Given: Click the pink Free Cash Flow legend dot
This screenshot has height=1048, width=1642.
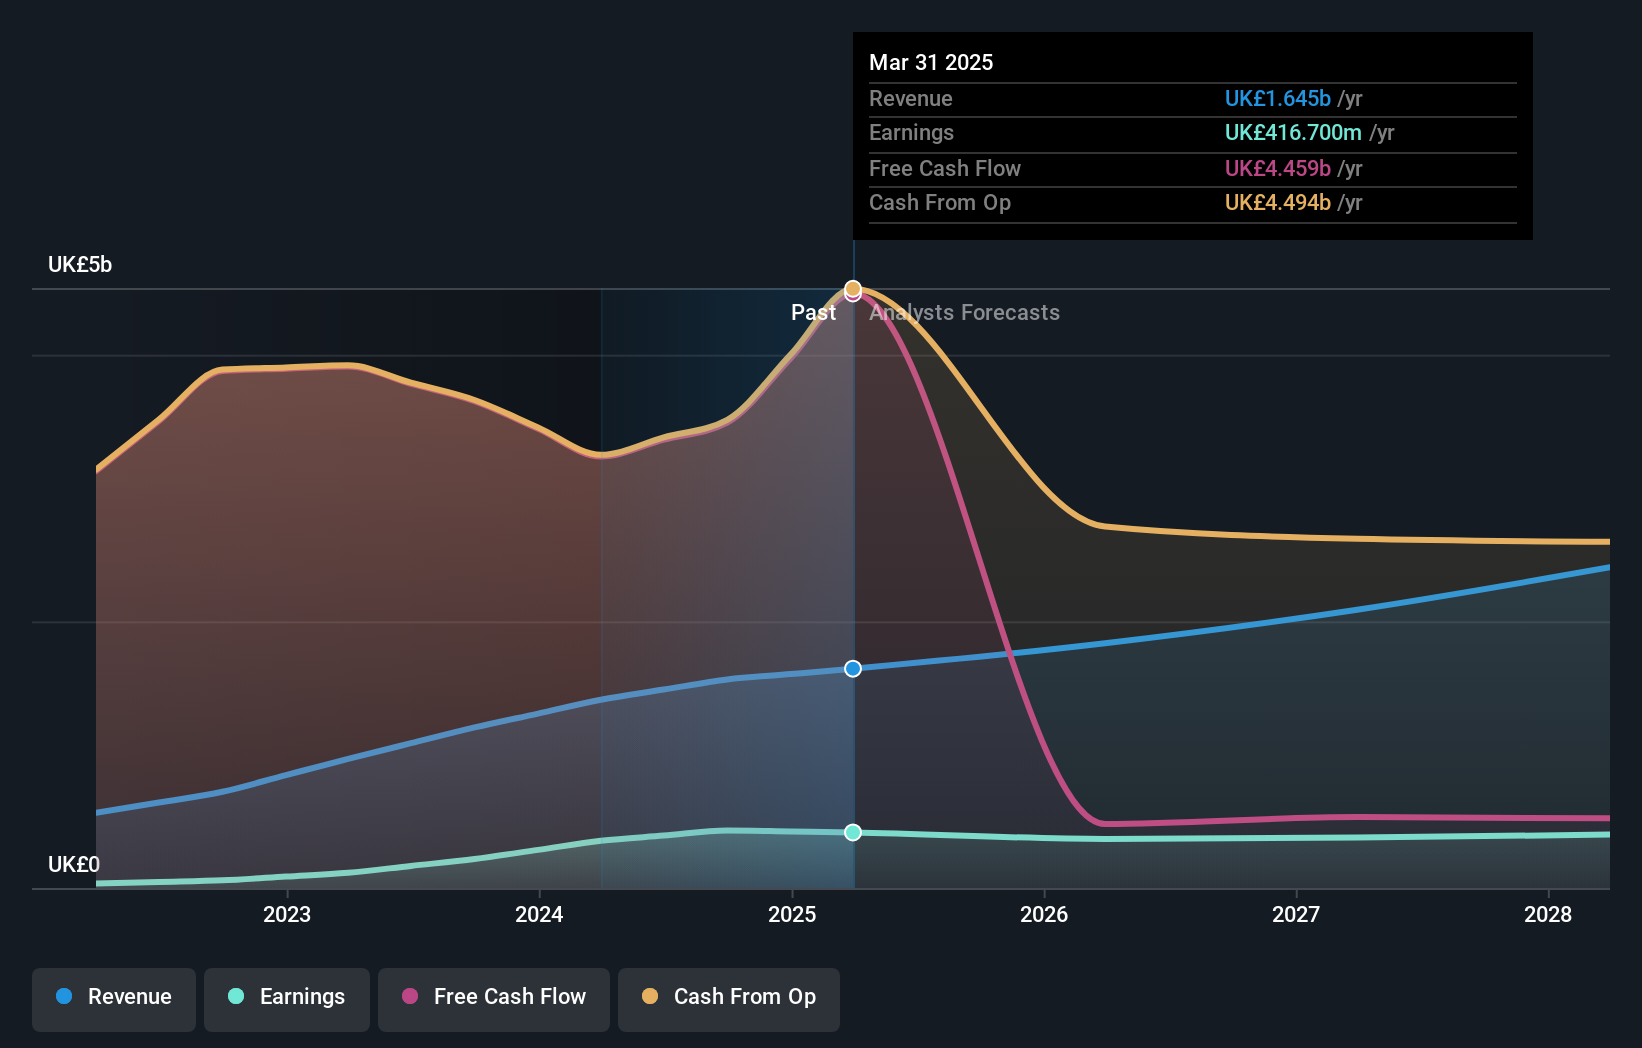Looking at the screenshot, I should [x=409, y=997].
